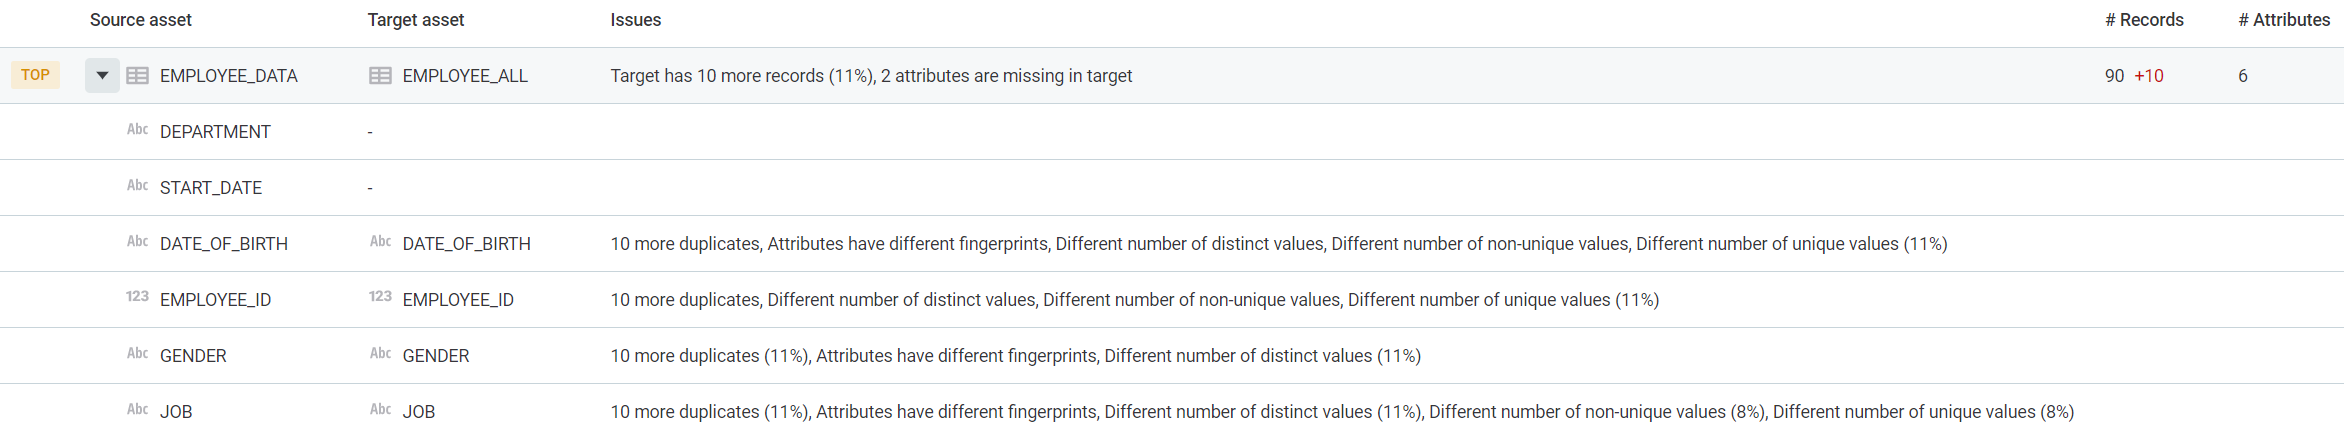
Task: Click the Abc icon beside target GENDER
Action: click(380, 353)
